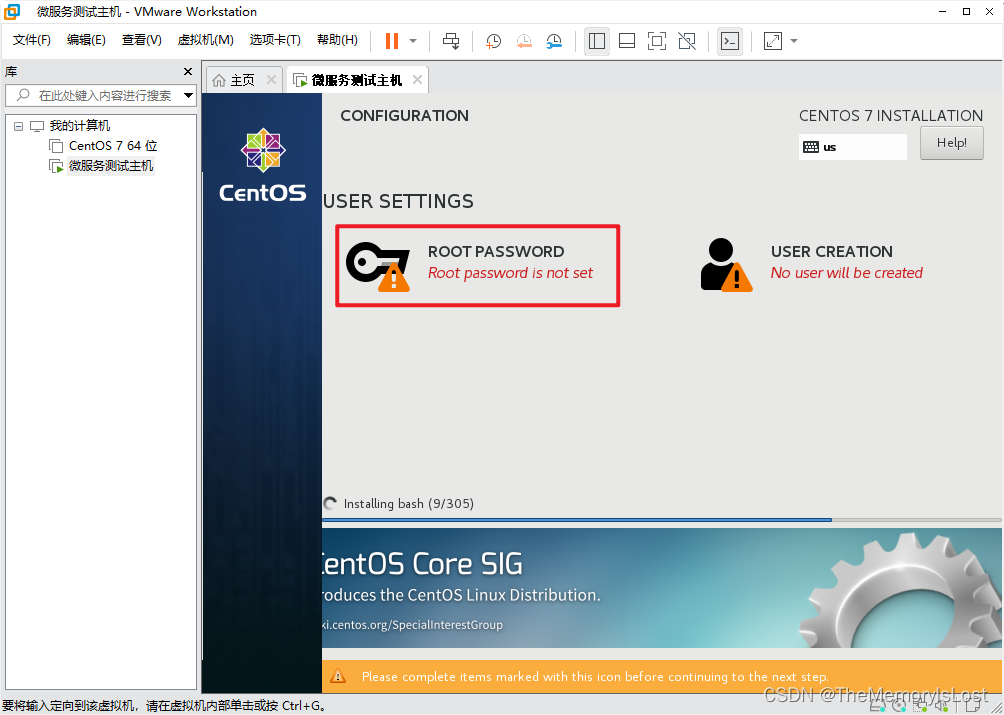Open the power options dropdown arrow

413,41
